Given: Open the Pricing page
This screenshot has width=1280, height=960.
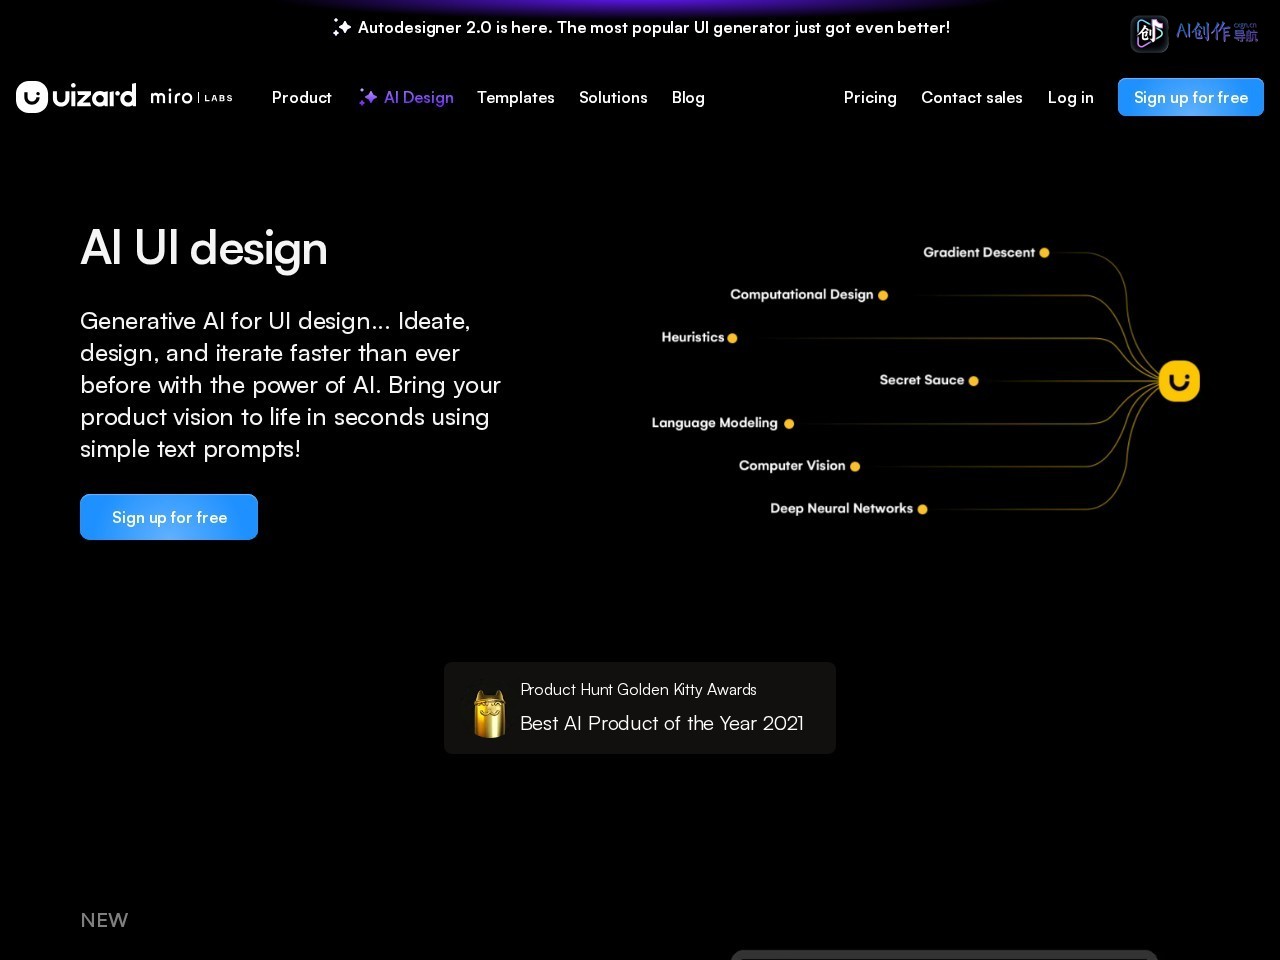Looking at the screenshot, I should [870, 97].
